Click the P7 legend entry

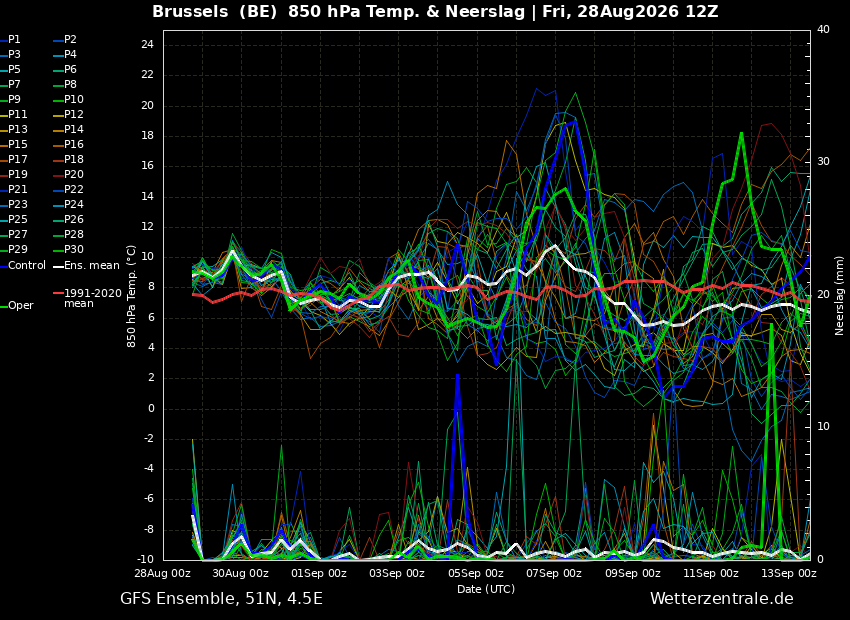pyautogui.click(x=11, y=85)
